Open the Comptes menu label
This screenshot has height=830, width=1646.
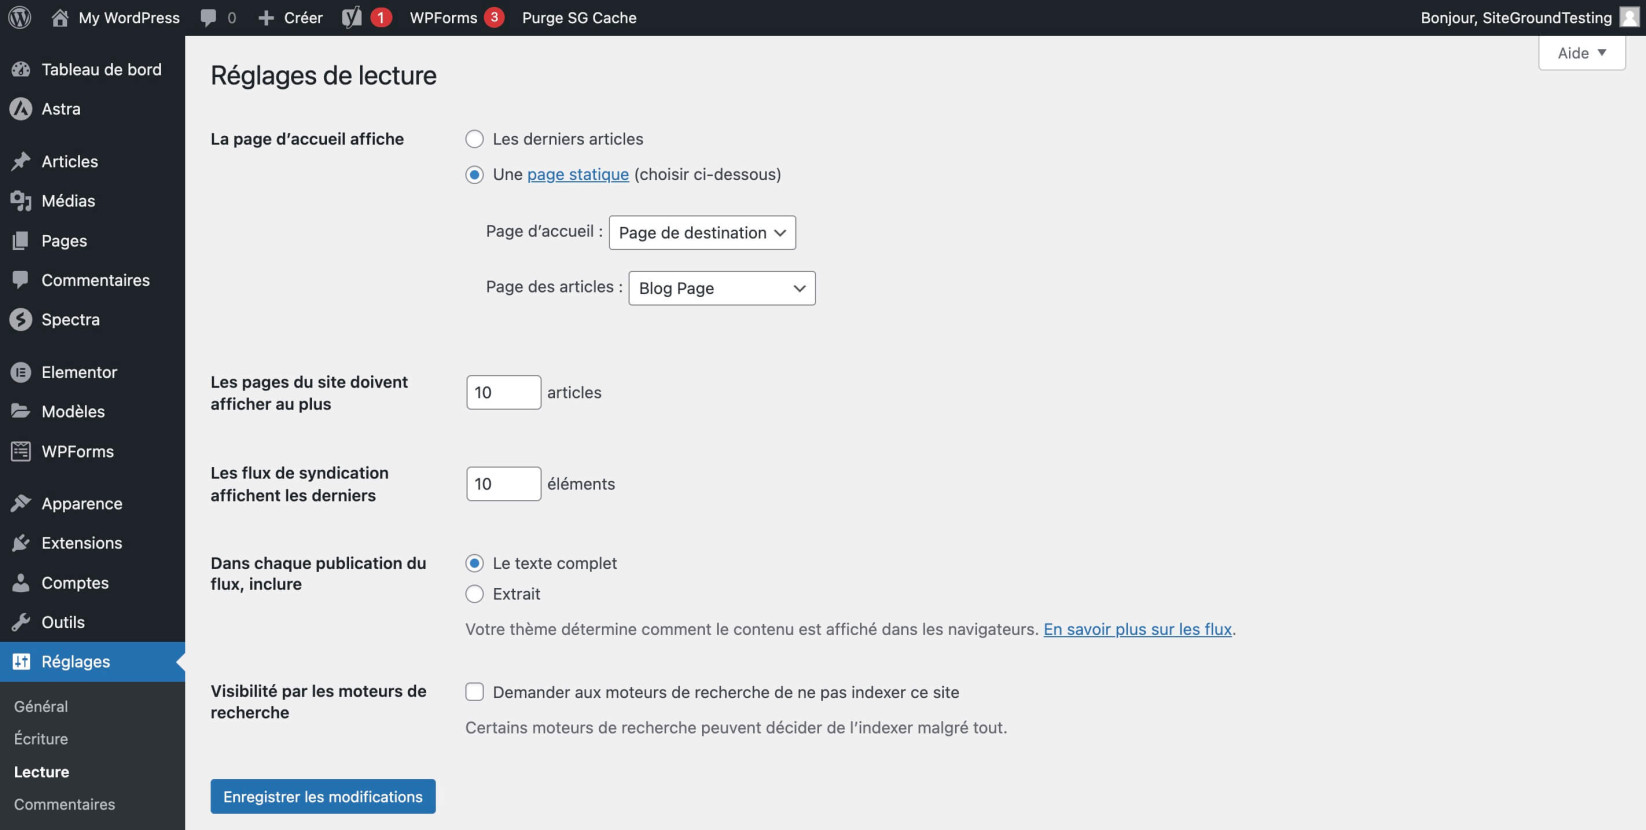(75, 583)
